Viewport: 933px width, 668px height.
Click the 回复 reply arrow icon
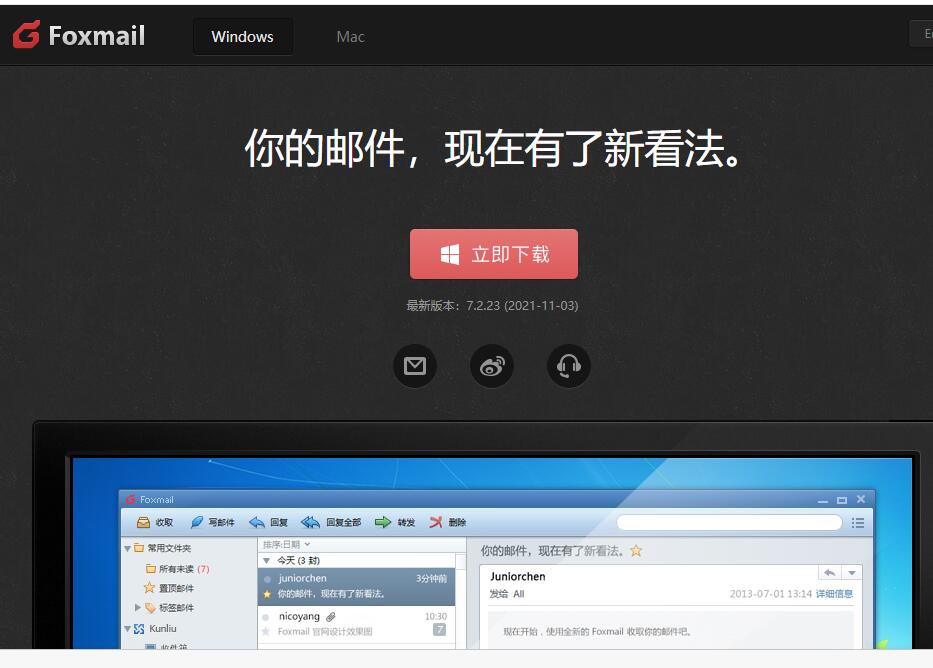tap(257, 522)
